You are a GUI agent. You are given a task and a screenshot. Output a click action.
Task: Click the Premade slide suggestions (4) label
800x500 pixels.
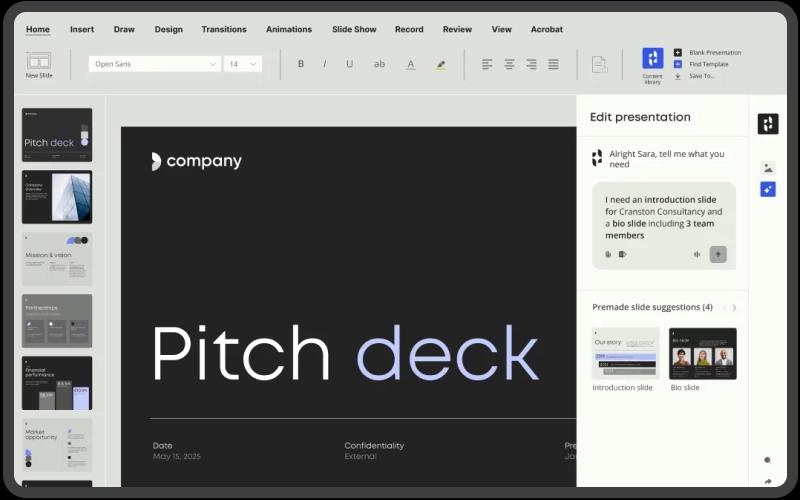[653, 307]
